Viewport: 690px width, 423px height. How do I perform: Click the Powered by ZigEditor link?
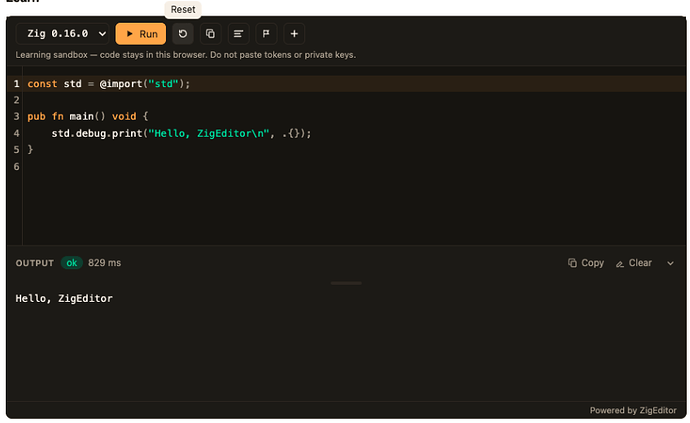pyautogui.click(x=633, y=410)
